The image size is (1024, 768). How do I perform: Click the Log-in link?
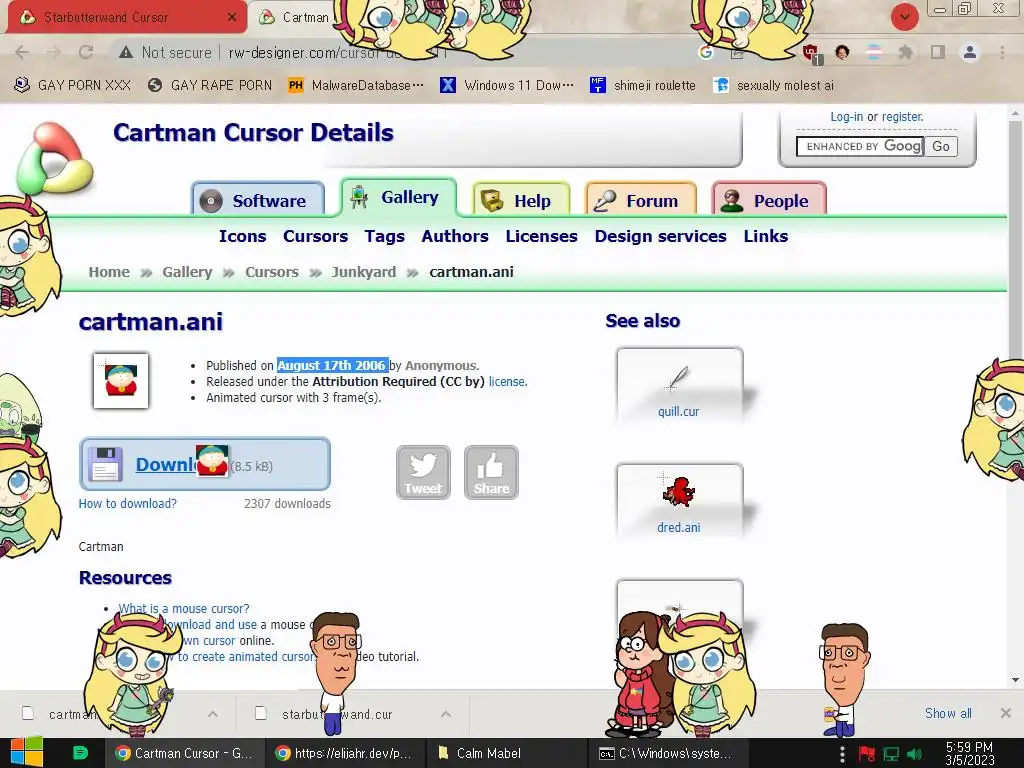tap(846, 117)
